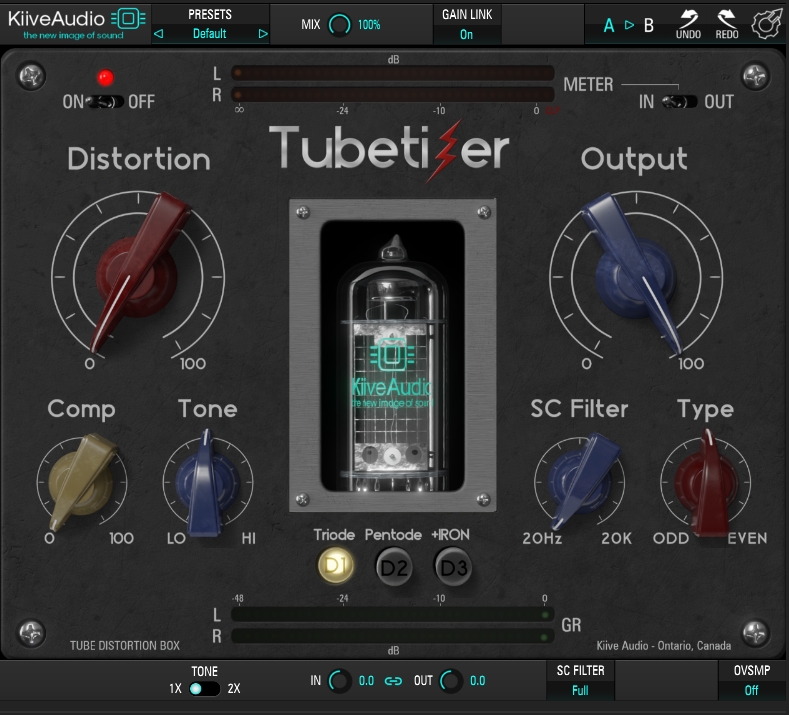789x715 pixels.
Task: Toggle the in/out gain link chain icon
Action: tap(393, 681)
